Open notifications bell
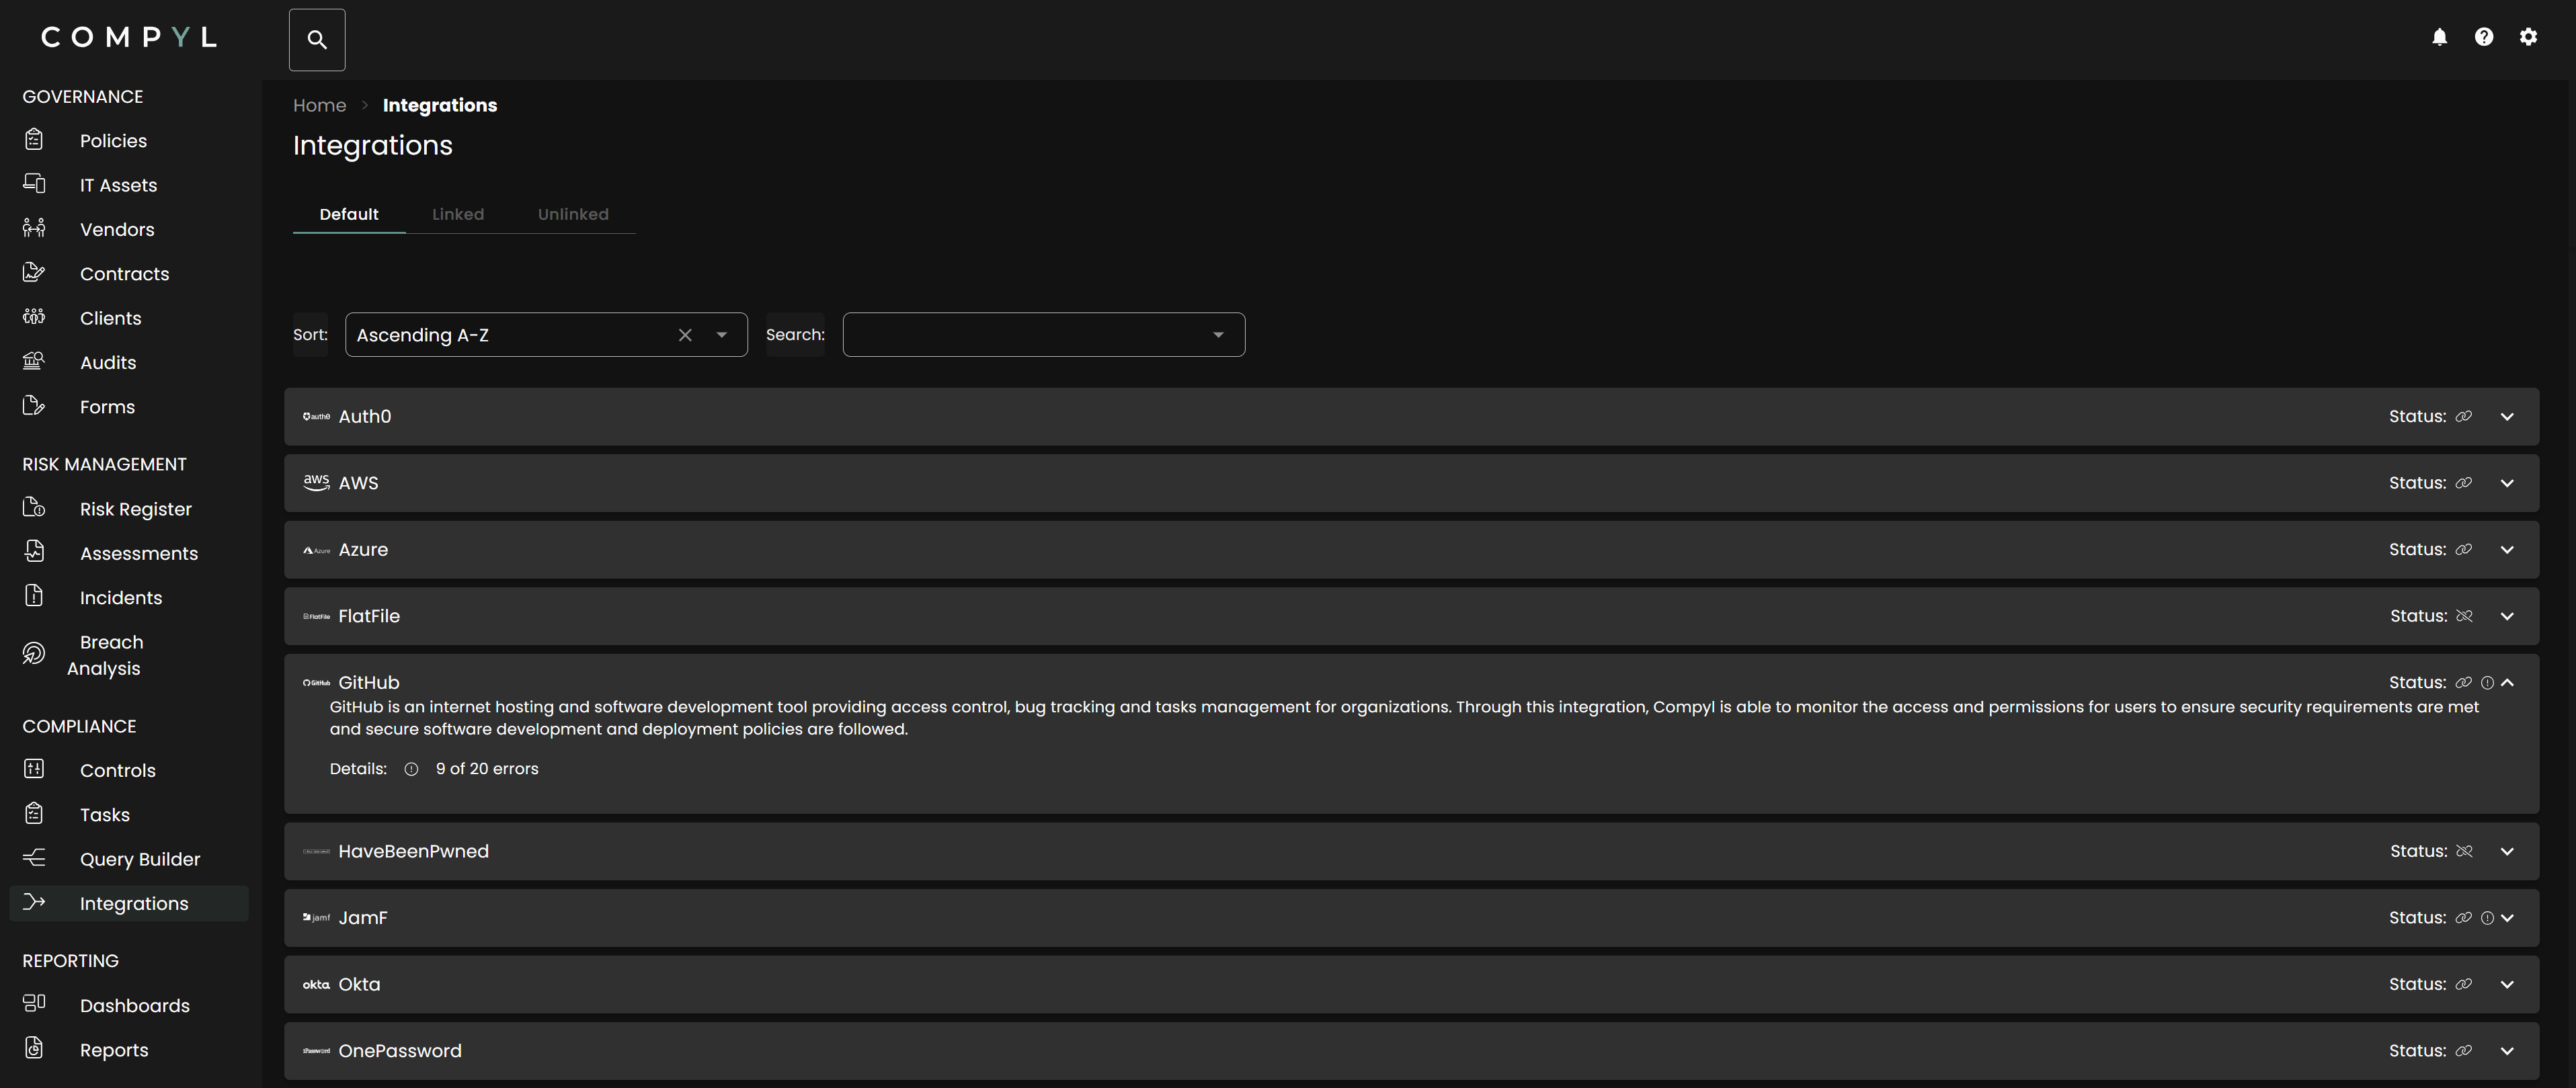 (x=2439, y=37)
